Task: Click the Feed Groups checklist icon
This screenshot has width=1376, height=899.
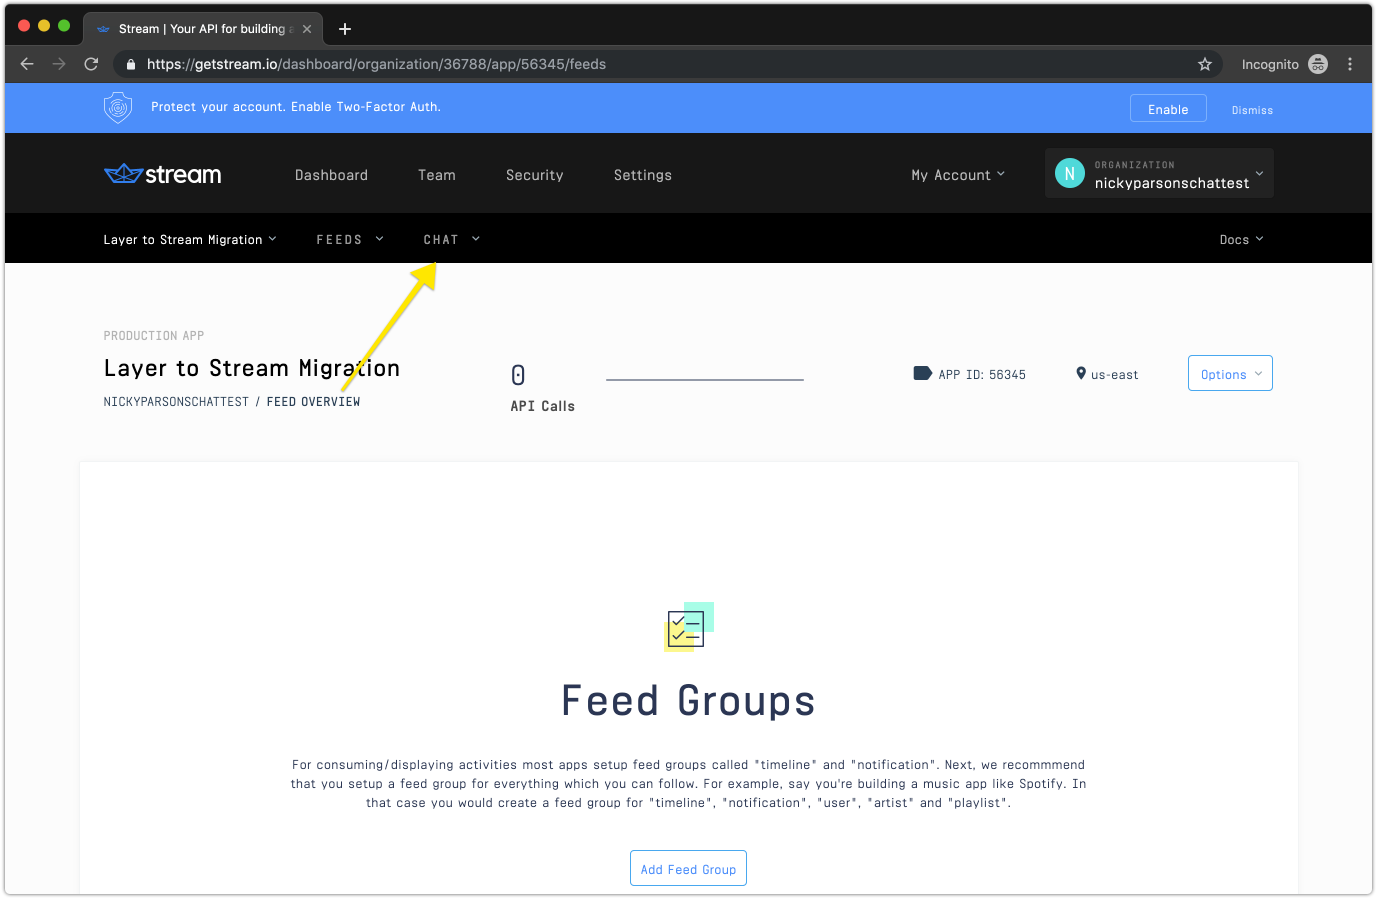Action: (688, 627)
